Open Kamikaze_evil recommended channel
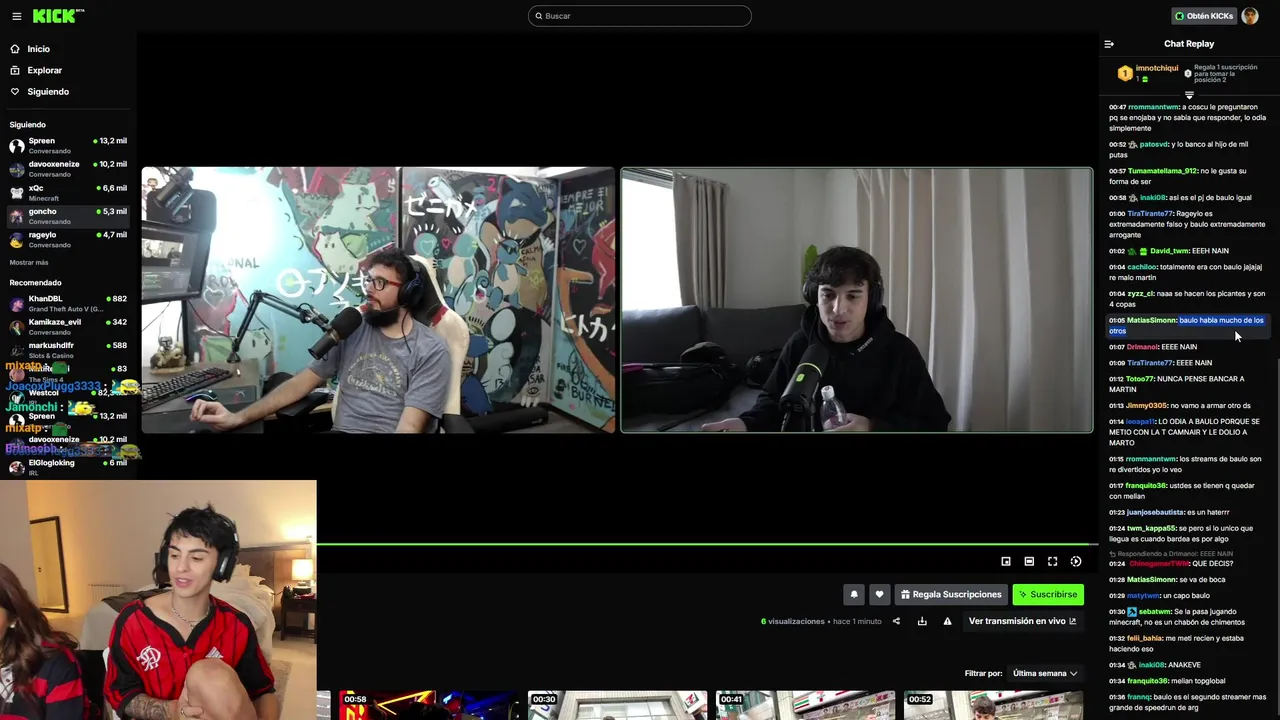 tap(68, 327)
